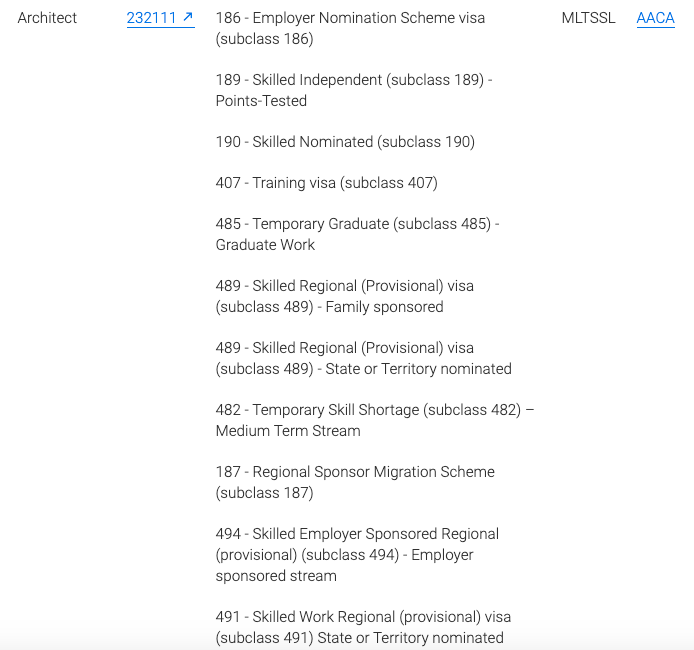Select the 485 Temporary Graduate entry
This screenshot has height=650, width=694.
click(x=357, y=234)
